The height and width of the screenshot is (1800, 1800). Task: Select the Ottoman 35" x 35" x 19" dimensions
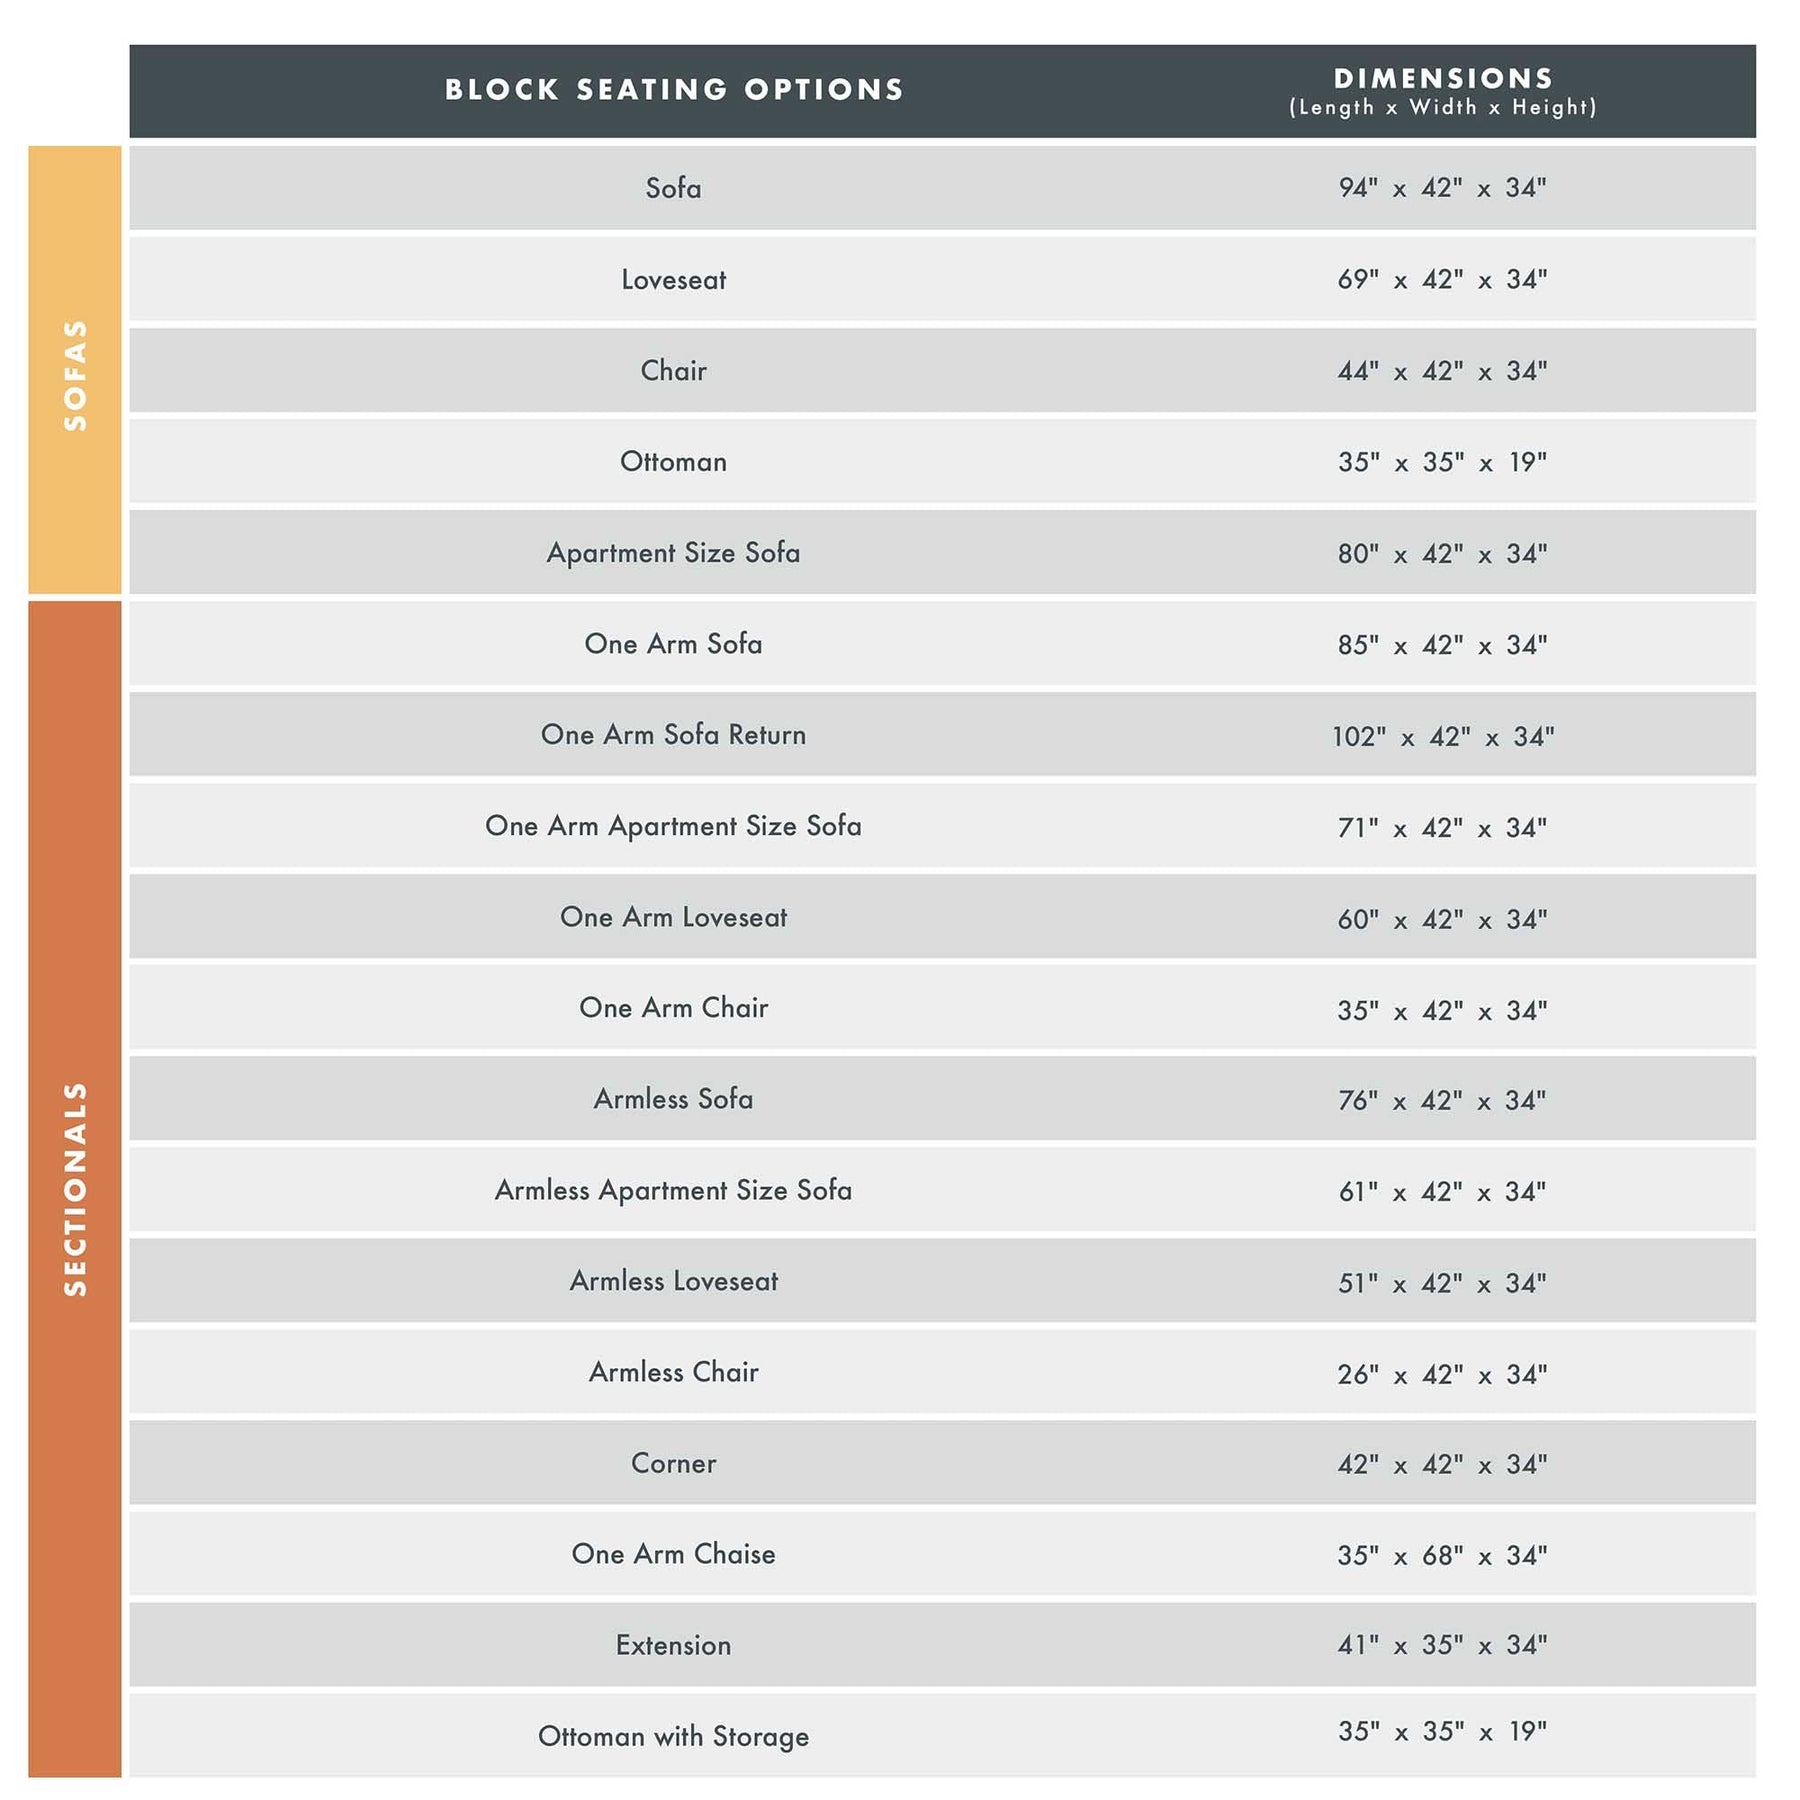[x=1442, y=462]
